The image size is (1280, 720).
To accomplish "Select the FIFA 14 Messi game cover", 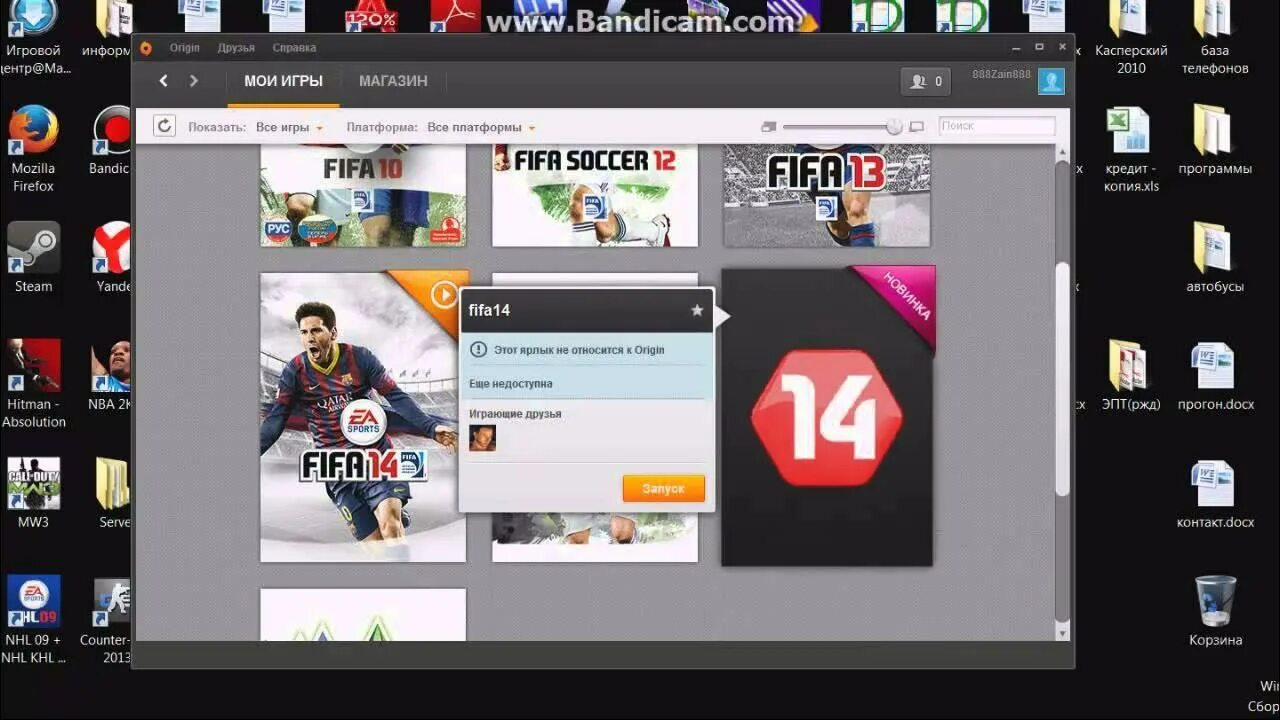I will coord(362,416).
